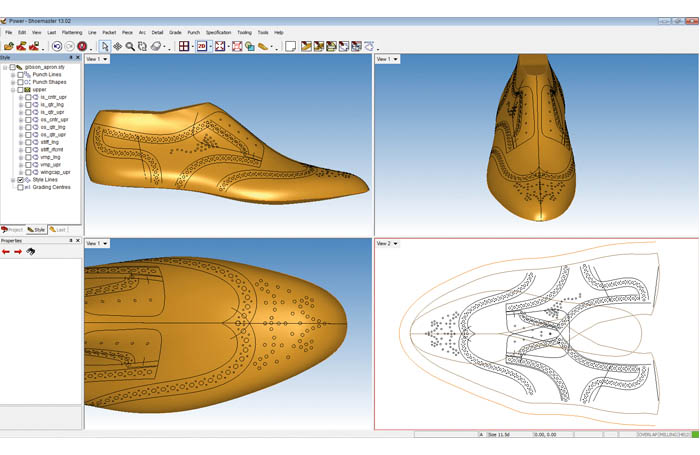Uncheck the Style Lines checkbox
The image size is (700, 455).
coord(21,180)
